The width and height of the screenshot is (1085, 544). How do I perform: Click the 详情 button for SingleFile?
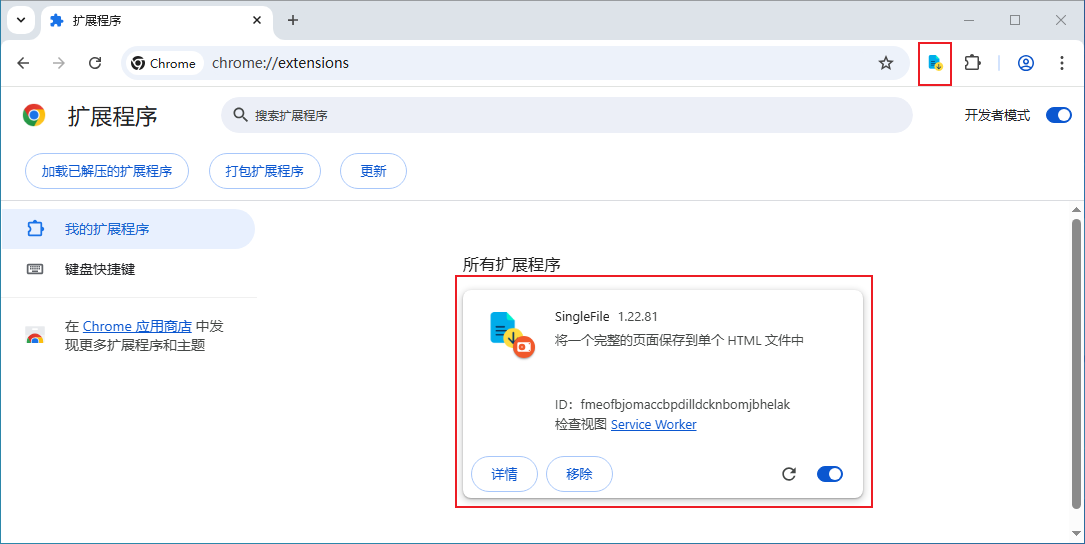pyautogui.click(x=504, y=474)
